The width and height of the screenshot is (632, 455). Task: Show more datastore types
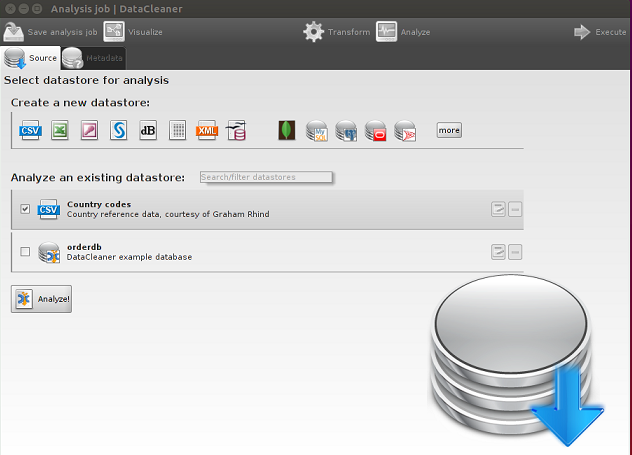pos(449,130)
